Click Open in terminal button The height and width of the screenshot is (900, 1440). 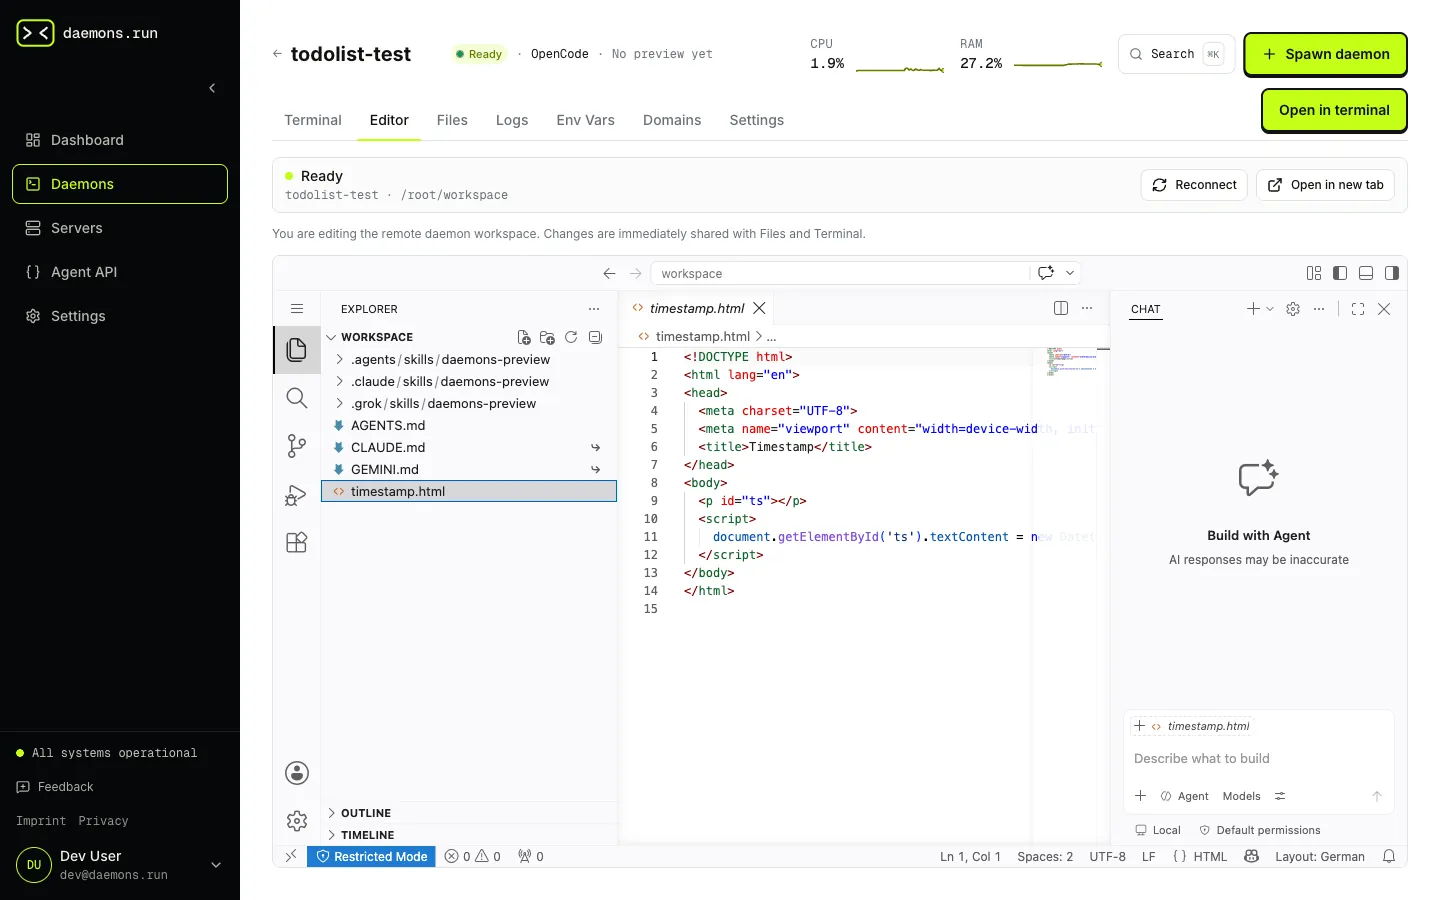pos(1334,110)
